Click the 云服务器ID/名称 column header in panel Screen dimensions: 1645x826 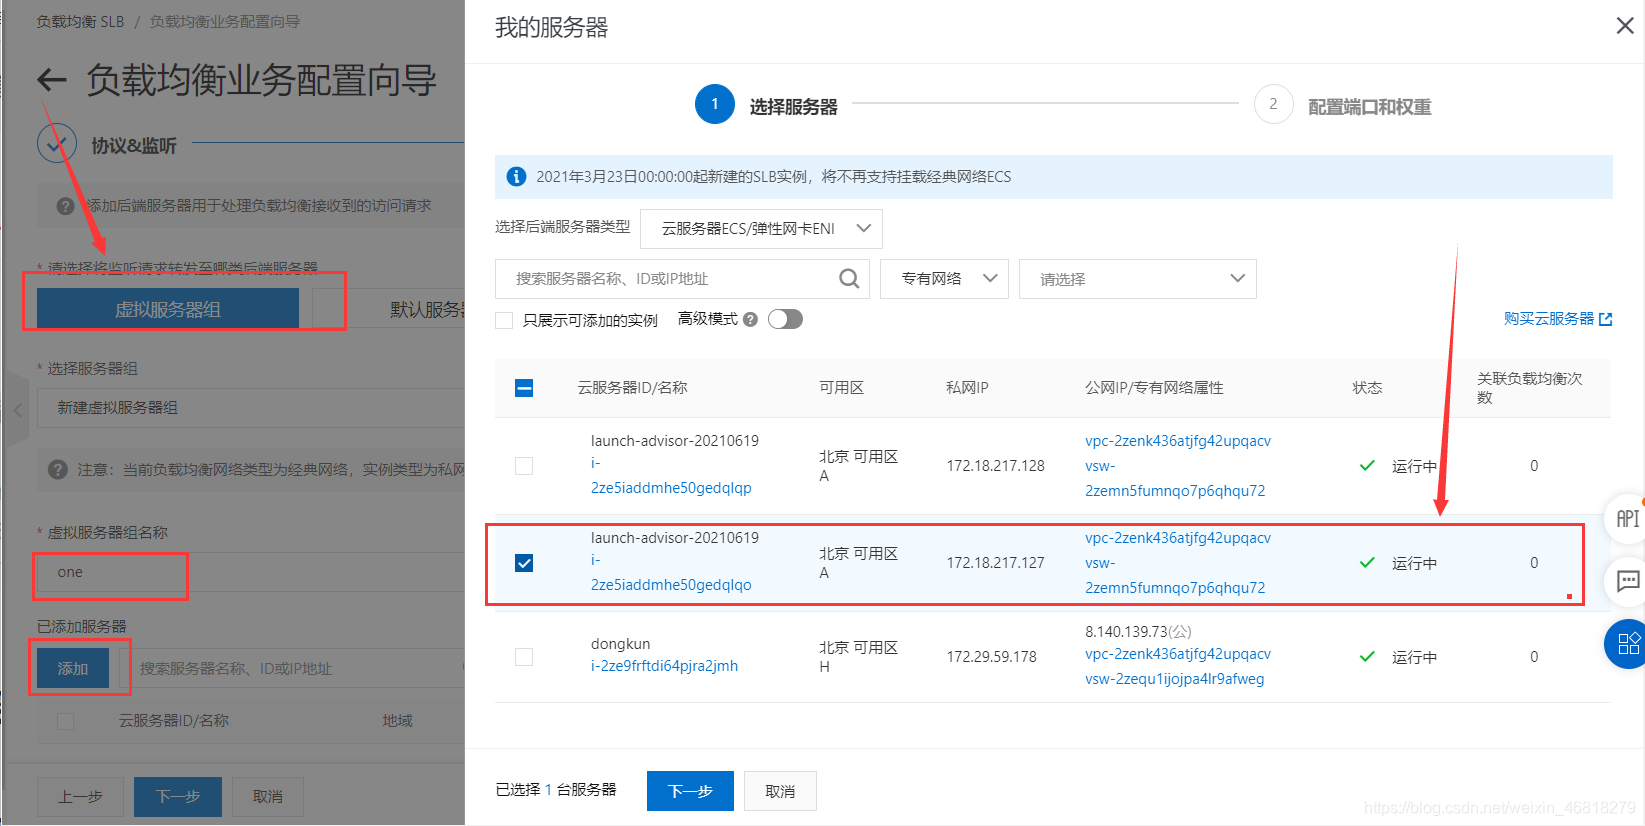pos(632,388)
